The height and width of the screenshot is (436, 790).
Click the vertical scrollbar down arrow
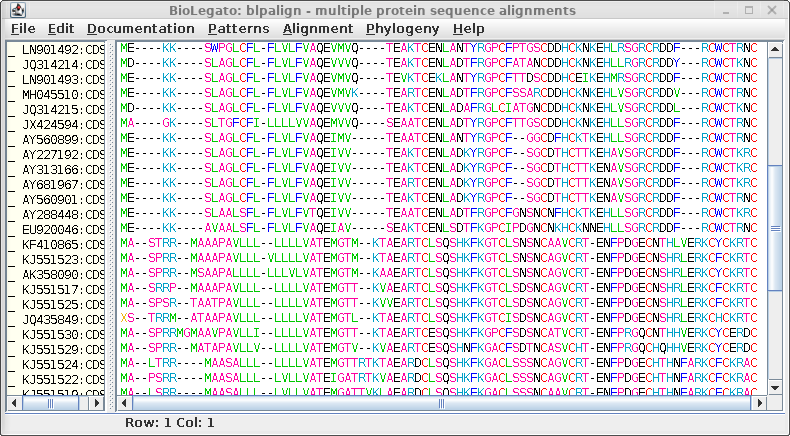point(774,388)
